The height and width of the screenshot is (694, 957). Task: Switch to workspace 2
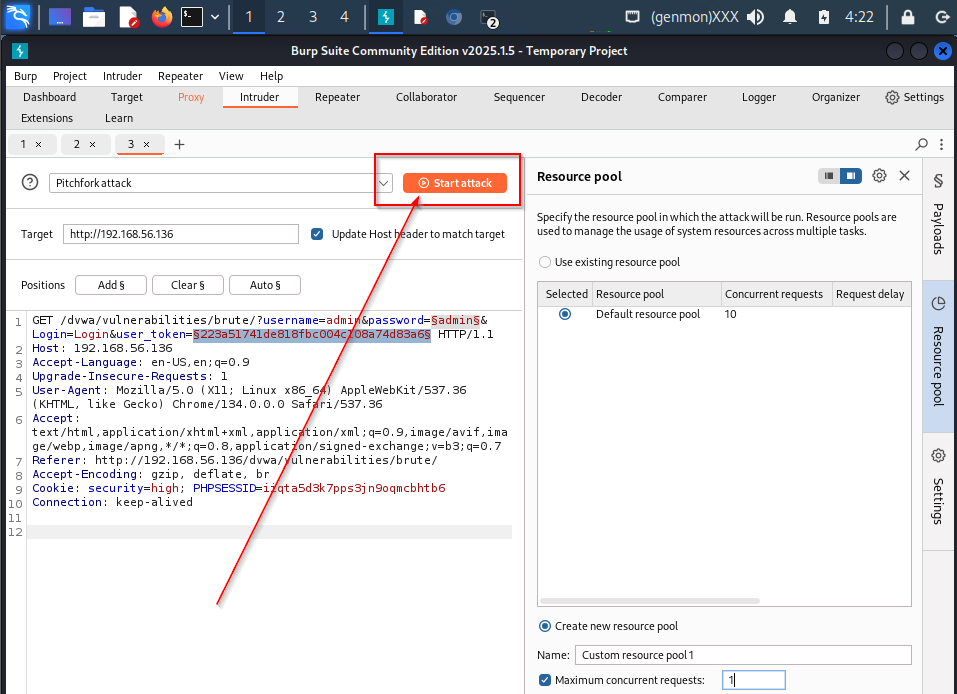pyautogui.click(x=281, y=16)
